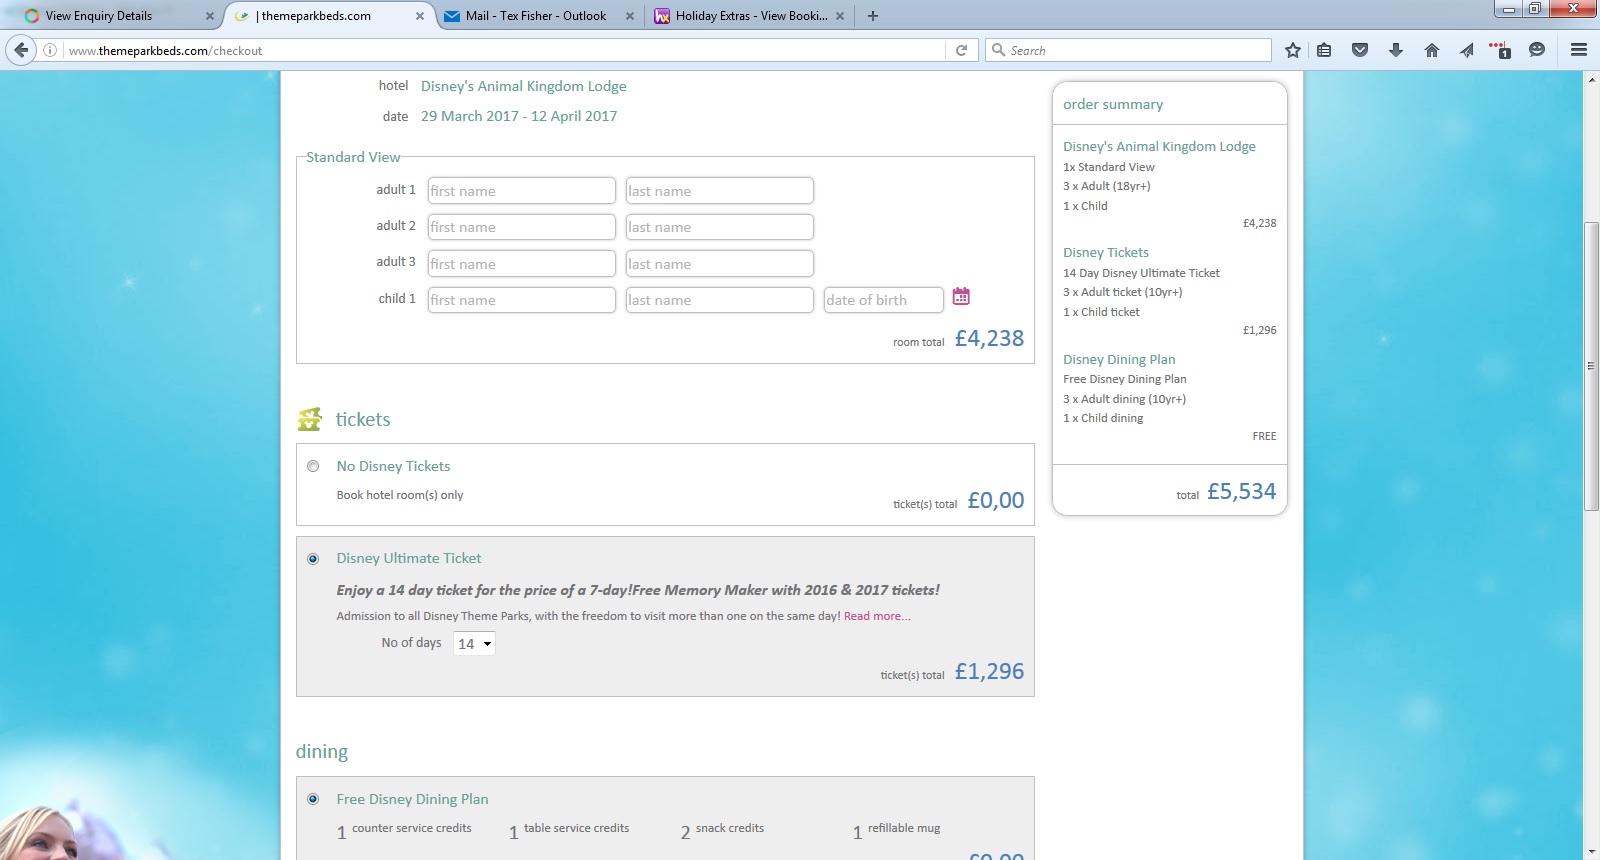Go back using the browser back arrow

(21, 50)
